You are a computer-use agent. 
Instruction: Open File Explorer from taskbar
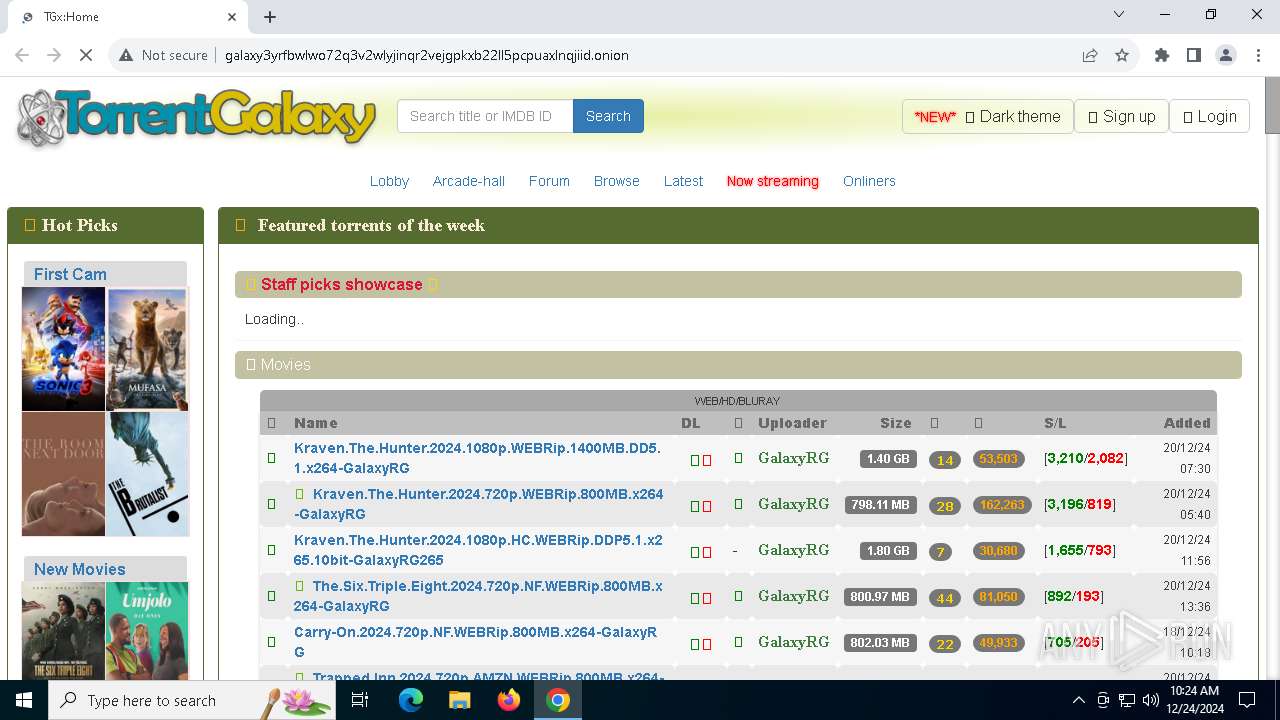tap(459, 700)
